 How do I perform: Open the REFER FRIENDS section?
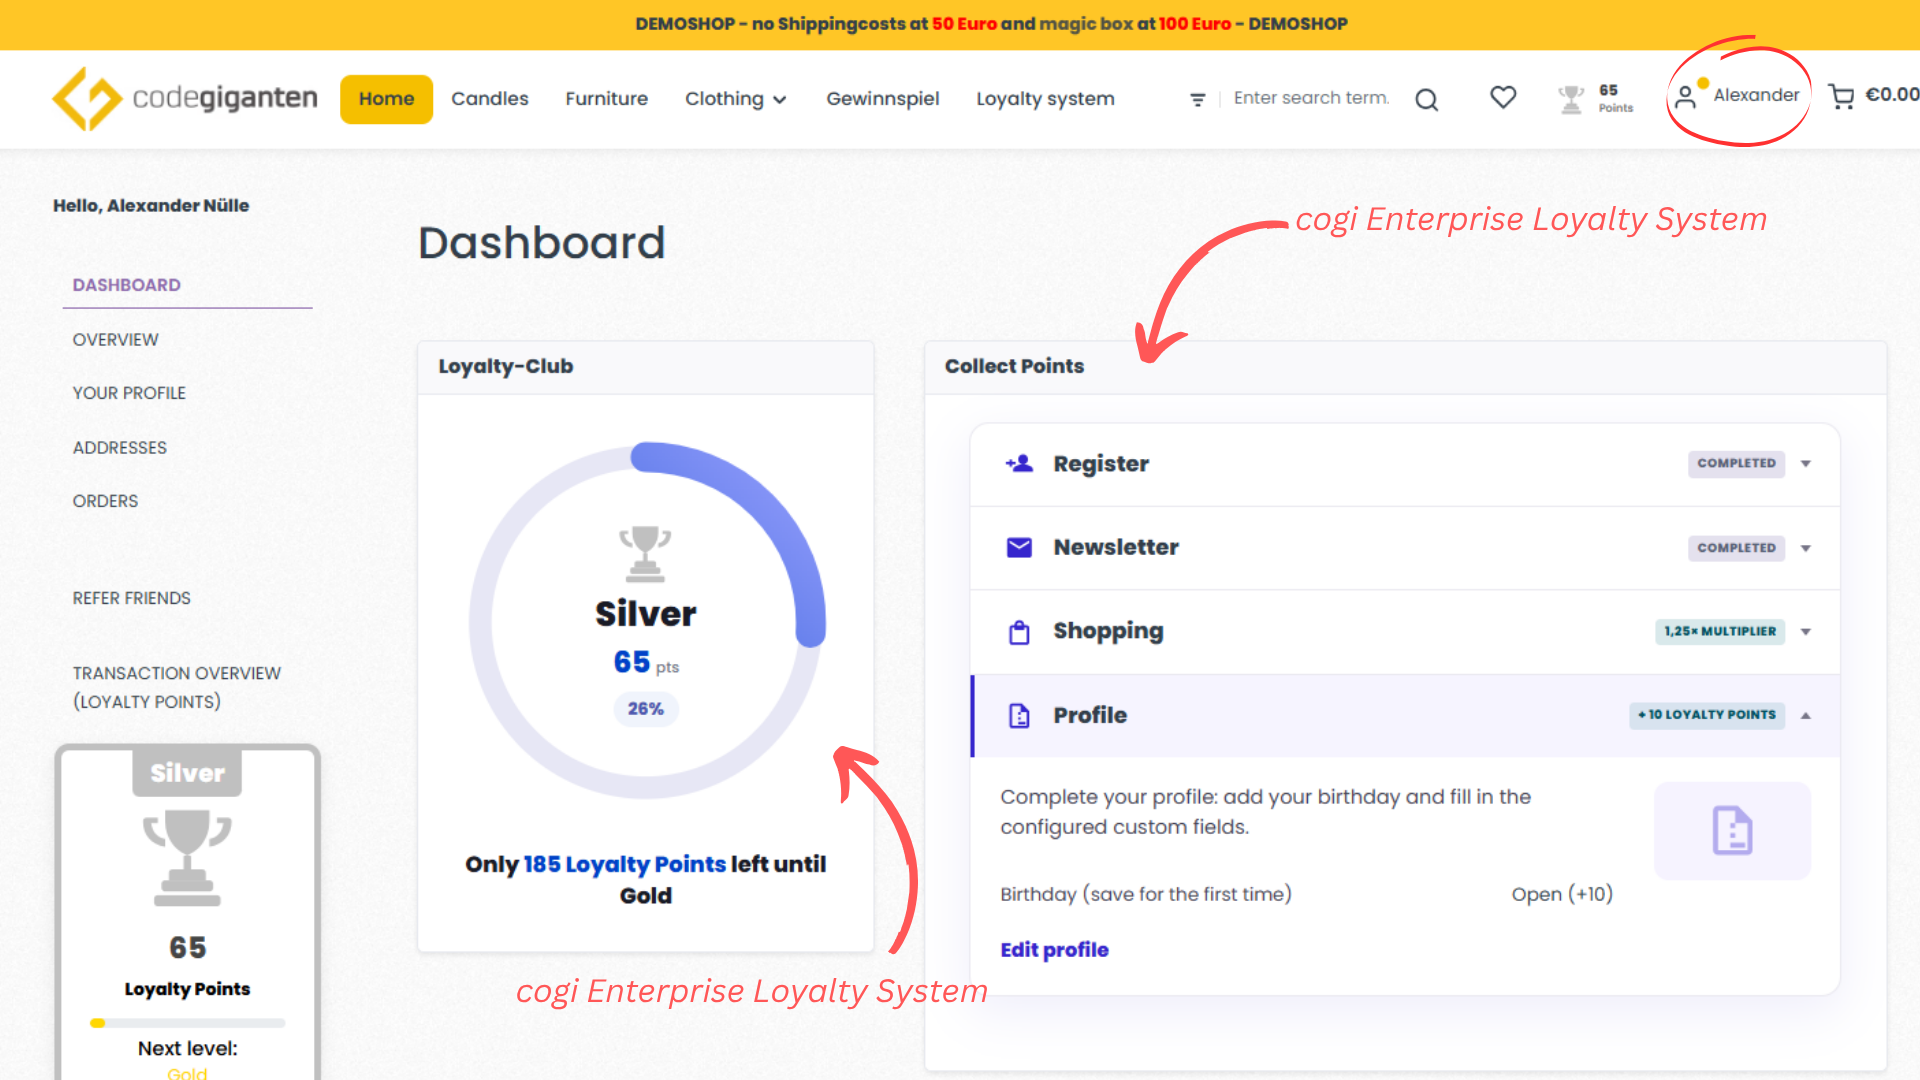pos(131,598)
